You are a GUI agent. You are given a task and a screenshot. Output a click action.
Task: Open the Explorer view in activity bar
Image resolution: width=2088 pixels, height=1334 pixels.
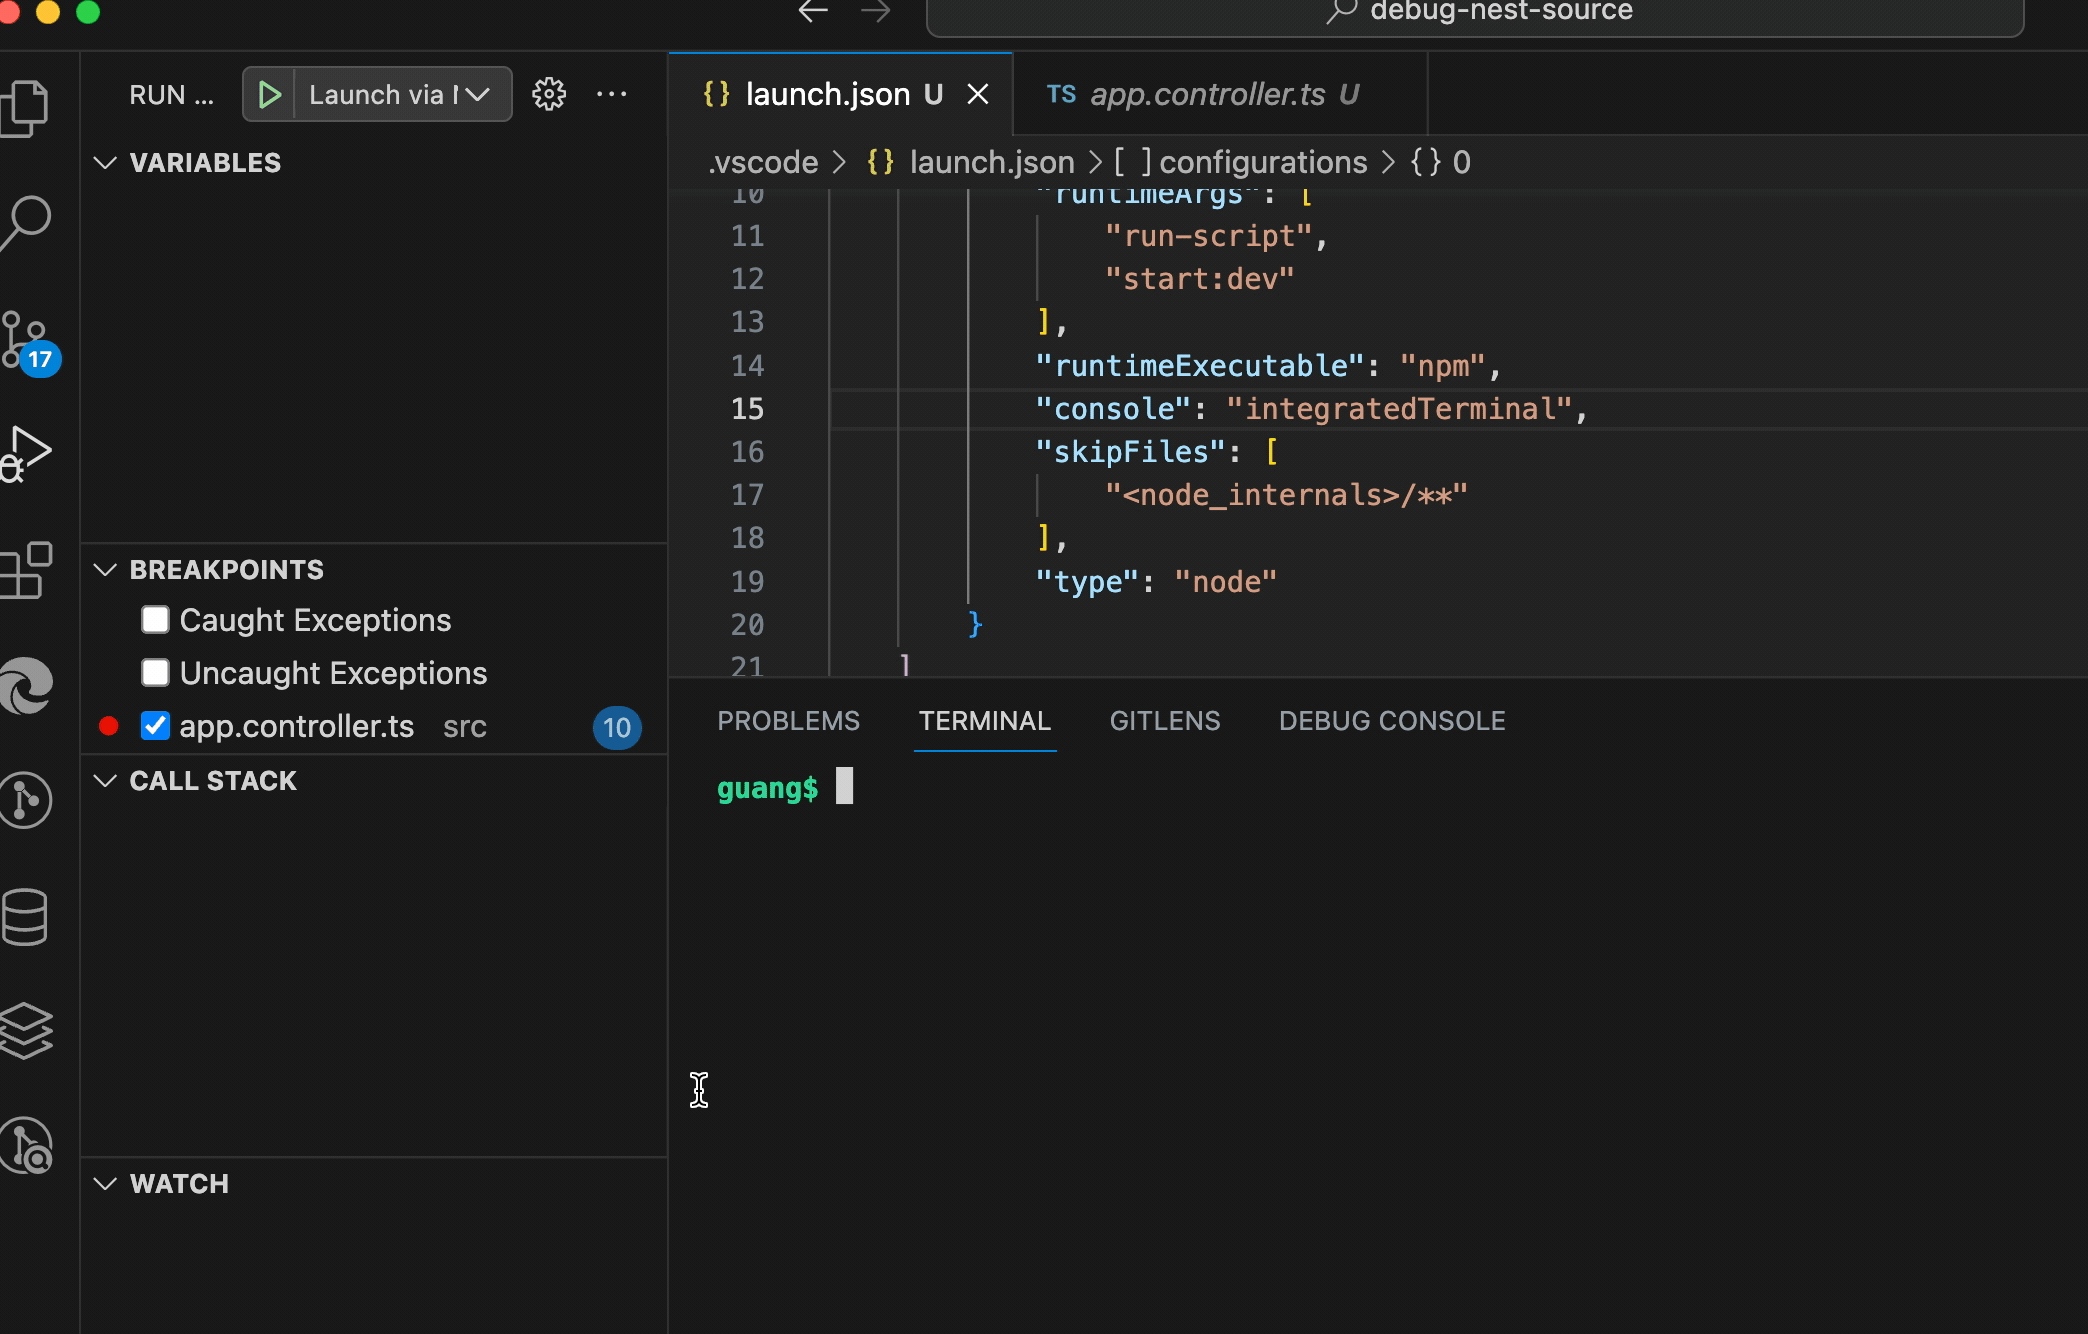[x=26, y=107]
